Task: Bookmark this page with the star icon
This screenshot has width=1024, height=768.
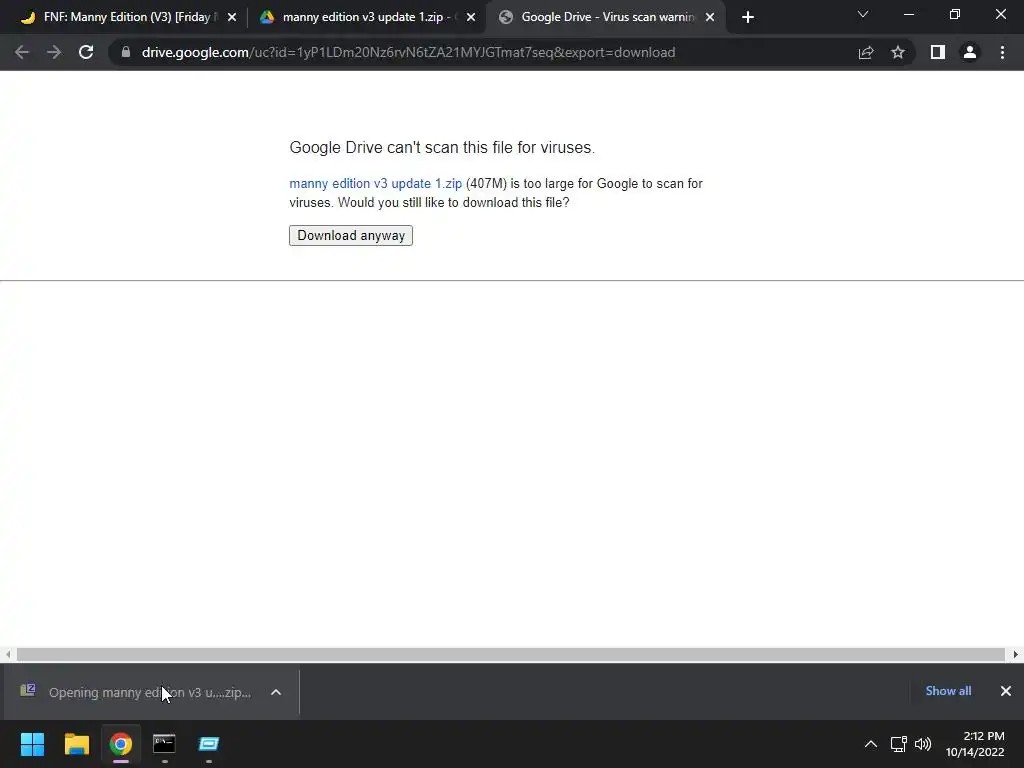Action: pyautogui.click(x=898, y=52)
